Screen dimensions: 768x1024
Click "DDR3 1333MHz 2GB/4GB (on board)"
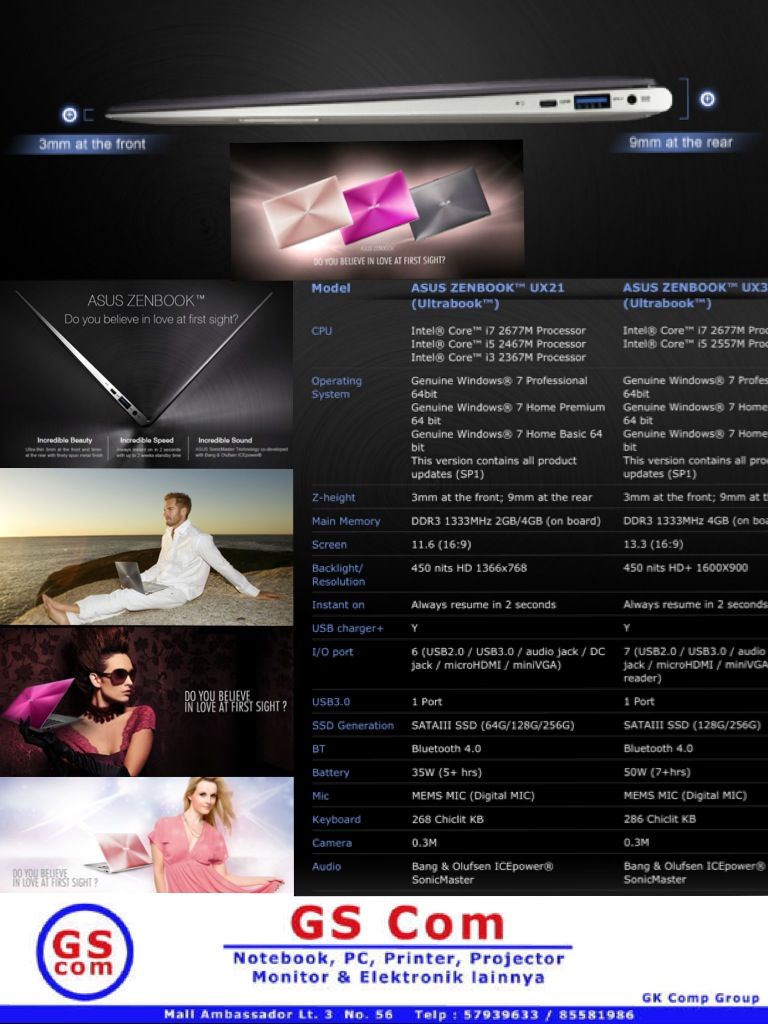click(505, 521)
